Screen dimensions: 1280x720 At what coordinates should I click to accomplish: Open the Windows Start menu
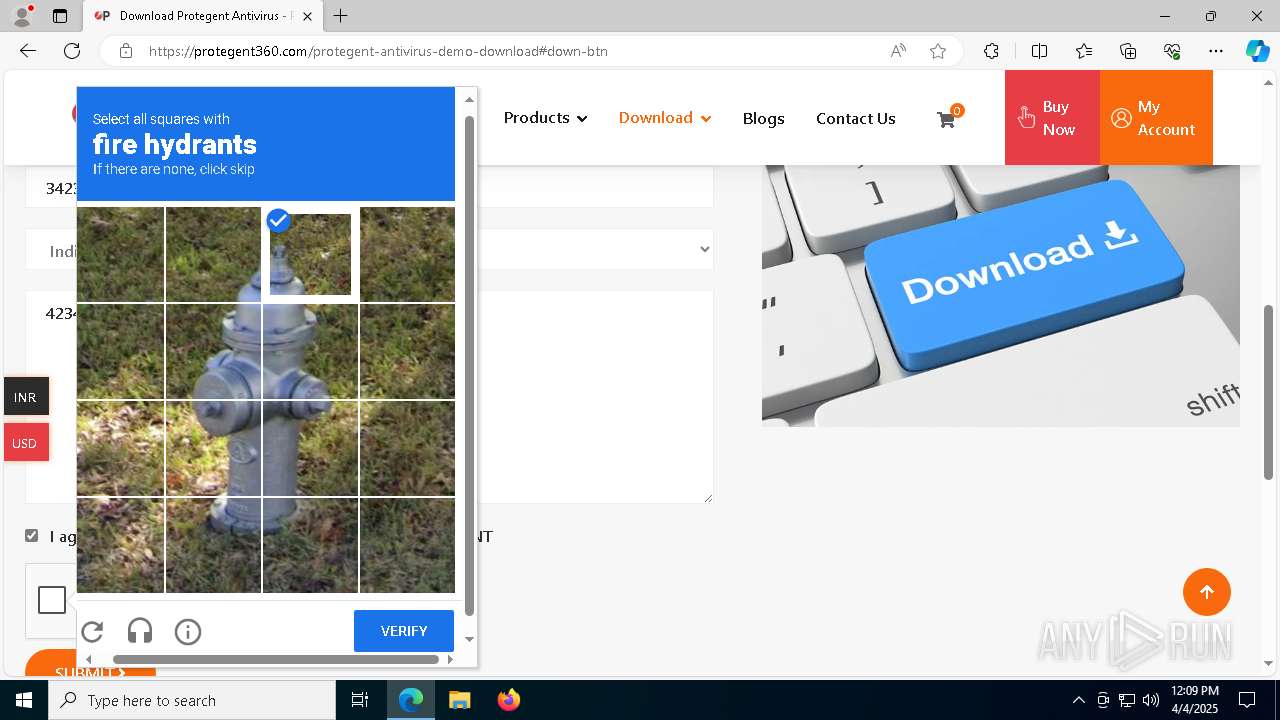(x=24, y=700)
